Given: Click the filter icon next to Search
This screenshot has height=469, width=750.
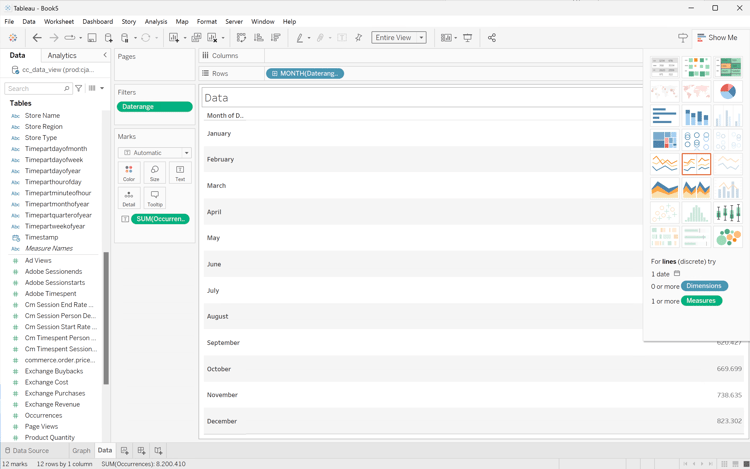Looking at the screenshot, I should point(78,88).
